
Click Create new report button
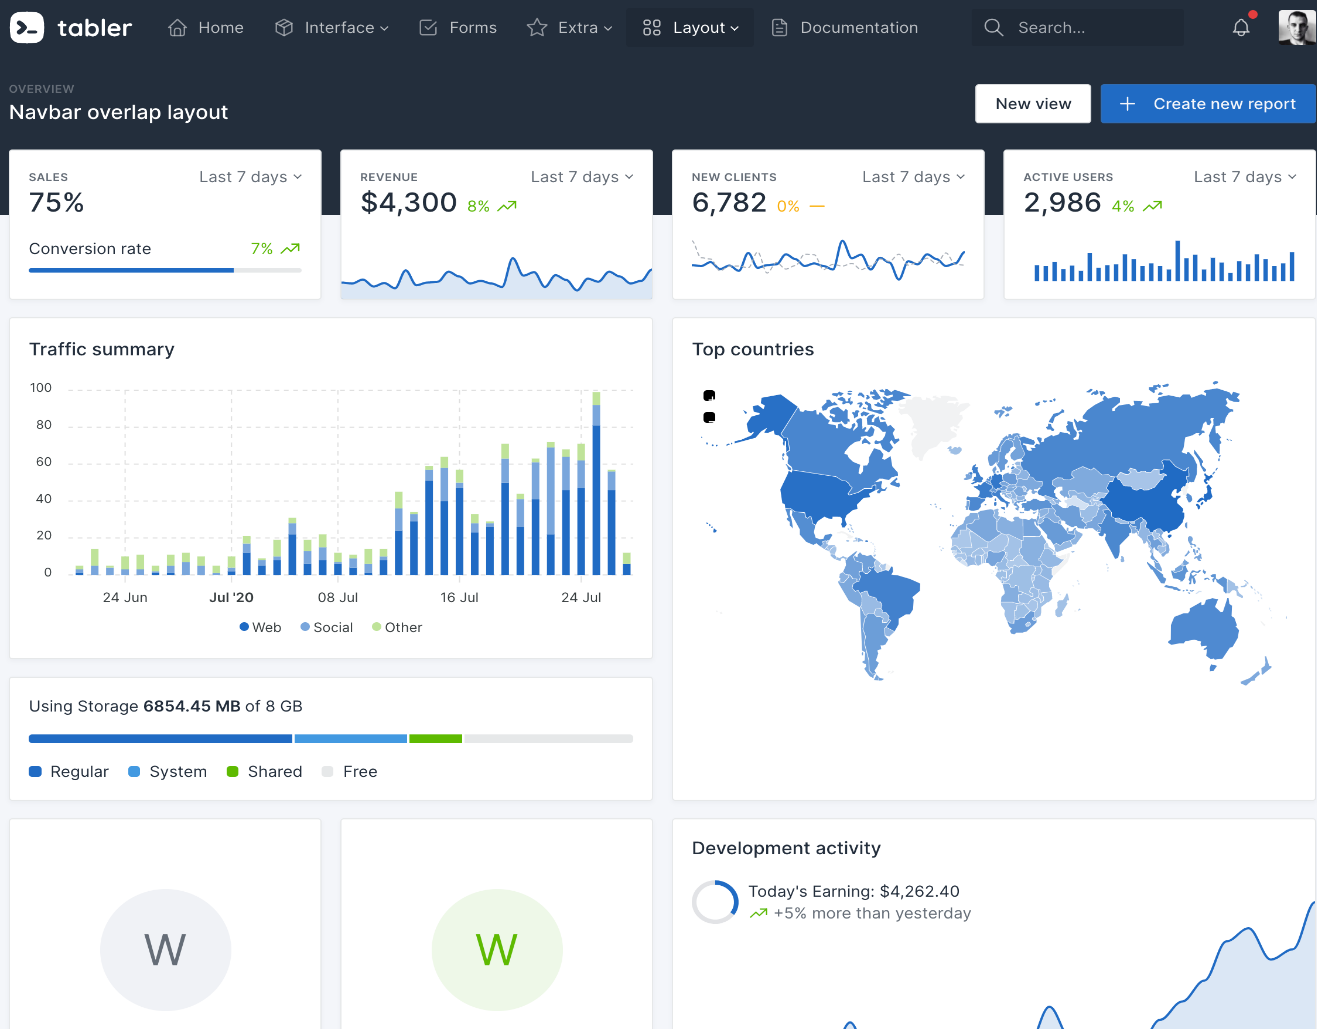(x=1208, y=104)
